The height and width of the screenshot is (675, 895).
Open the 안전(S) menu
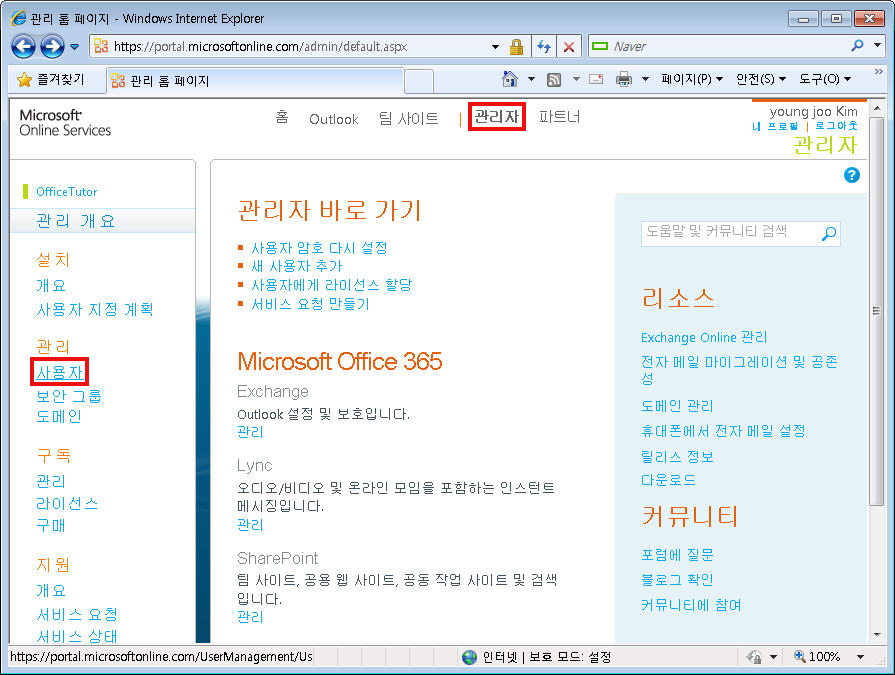click(761, 79)
